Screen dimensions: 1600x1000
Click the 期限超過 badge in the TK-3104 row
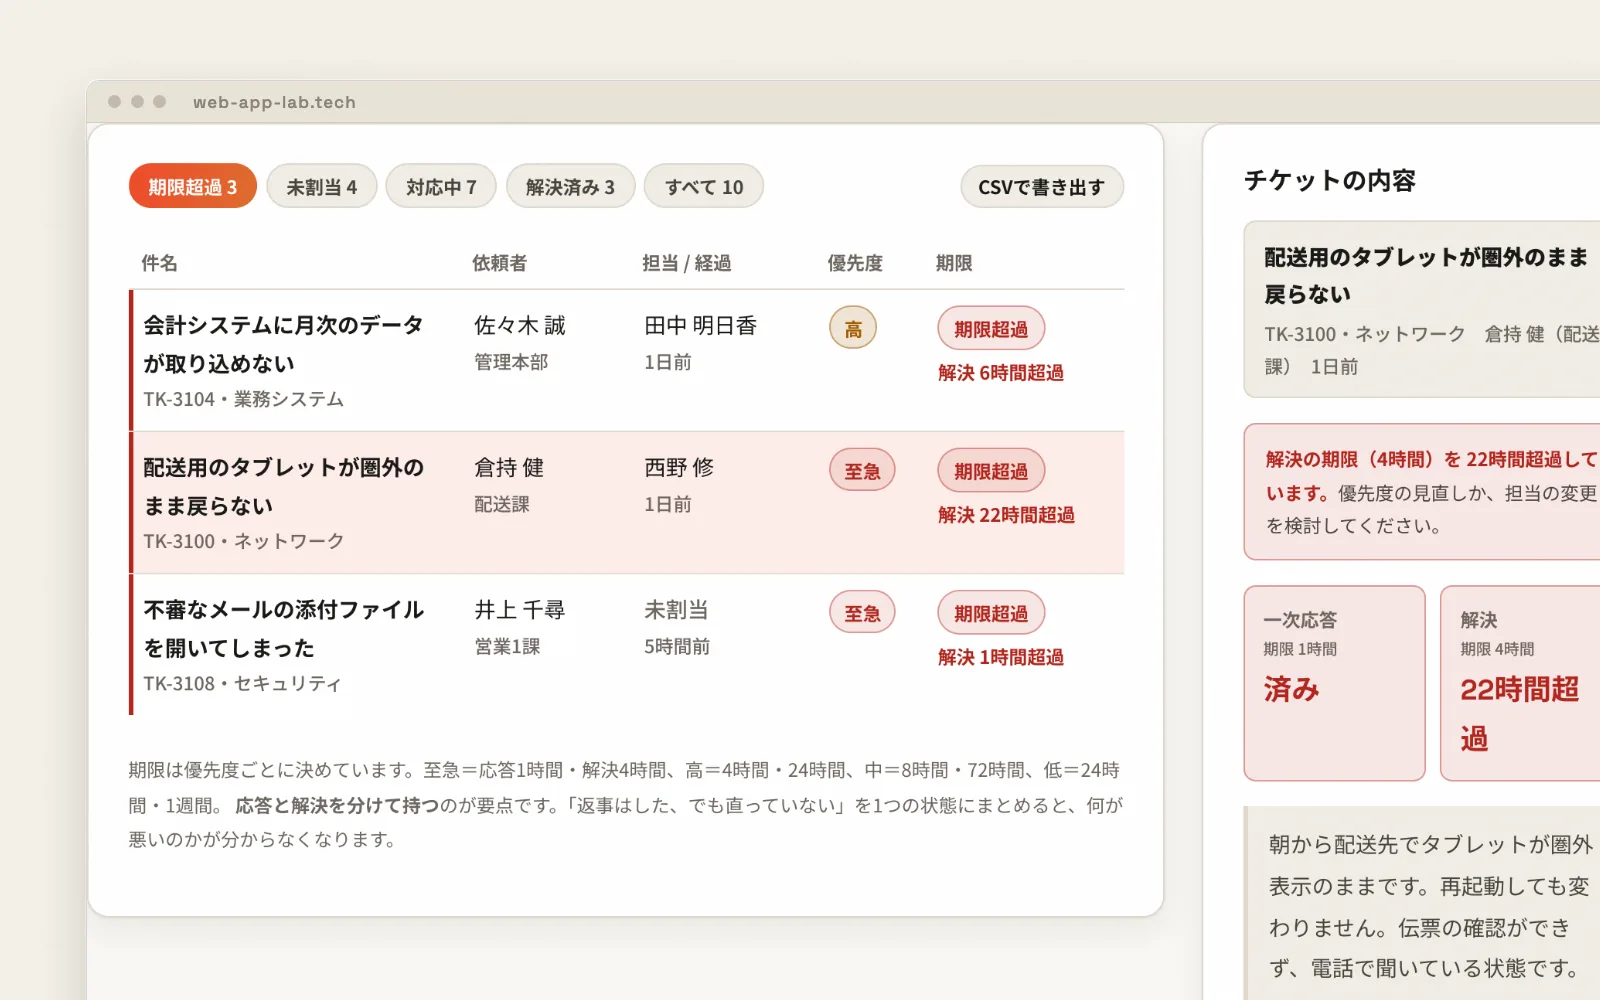point(991,328)
